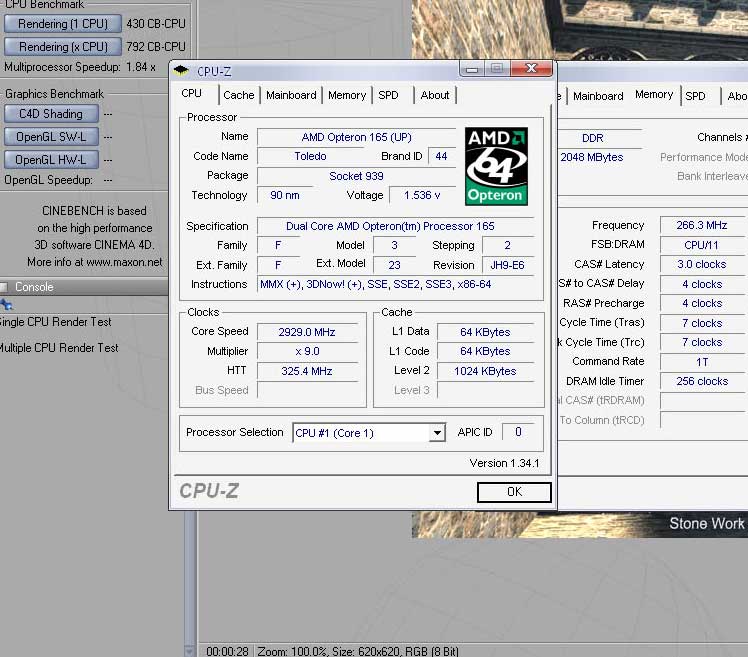Click the 792 CB-CPU result
Viewport: 748px width, 657px height.
click(x=156, y=46)
